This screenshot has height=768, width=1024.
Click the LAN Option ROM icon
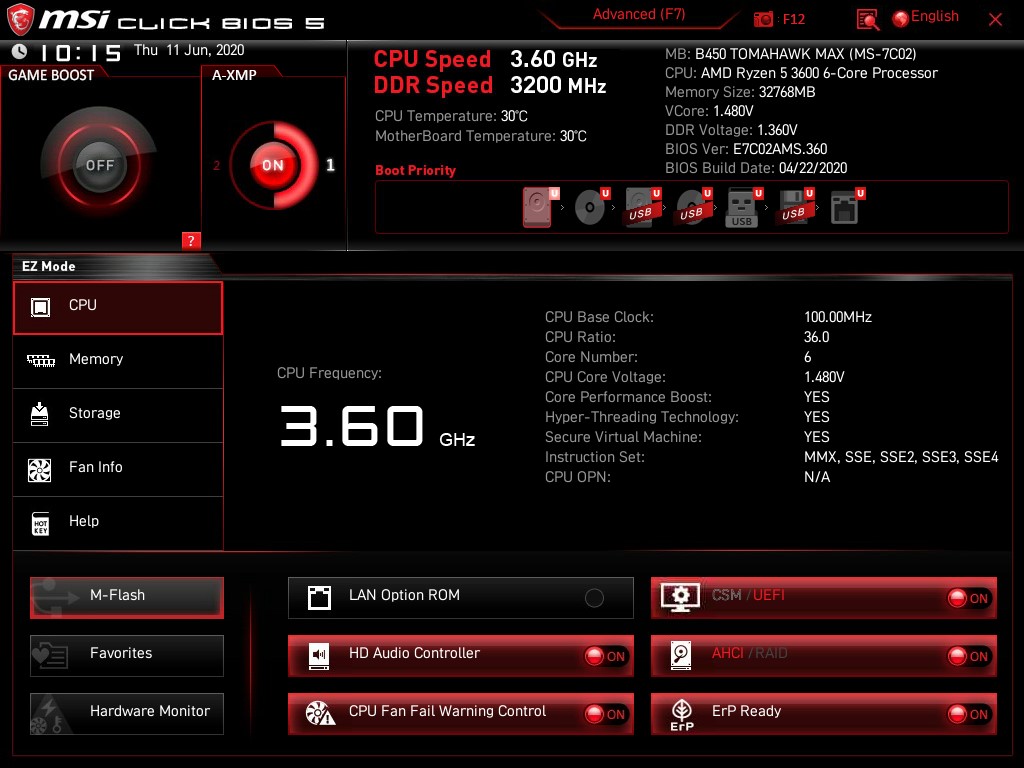click(319, 598)
